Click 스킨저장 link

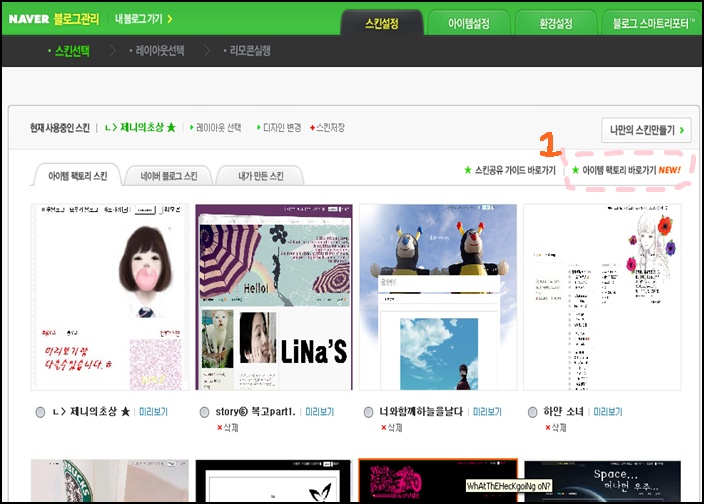[x=327, y=128]
